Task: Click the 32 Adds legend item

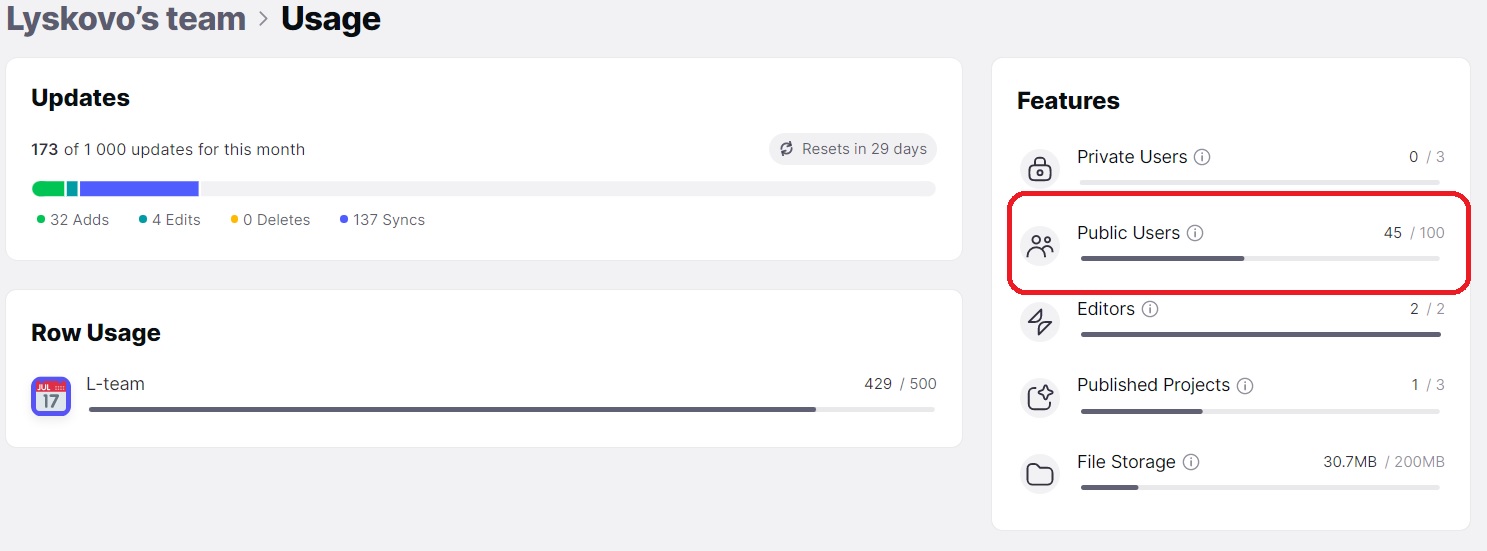Action: 73,220
